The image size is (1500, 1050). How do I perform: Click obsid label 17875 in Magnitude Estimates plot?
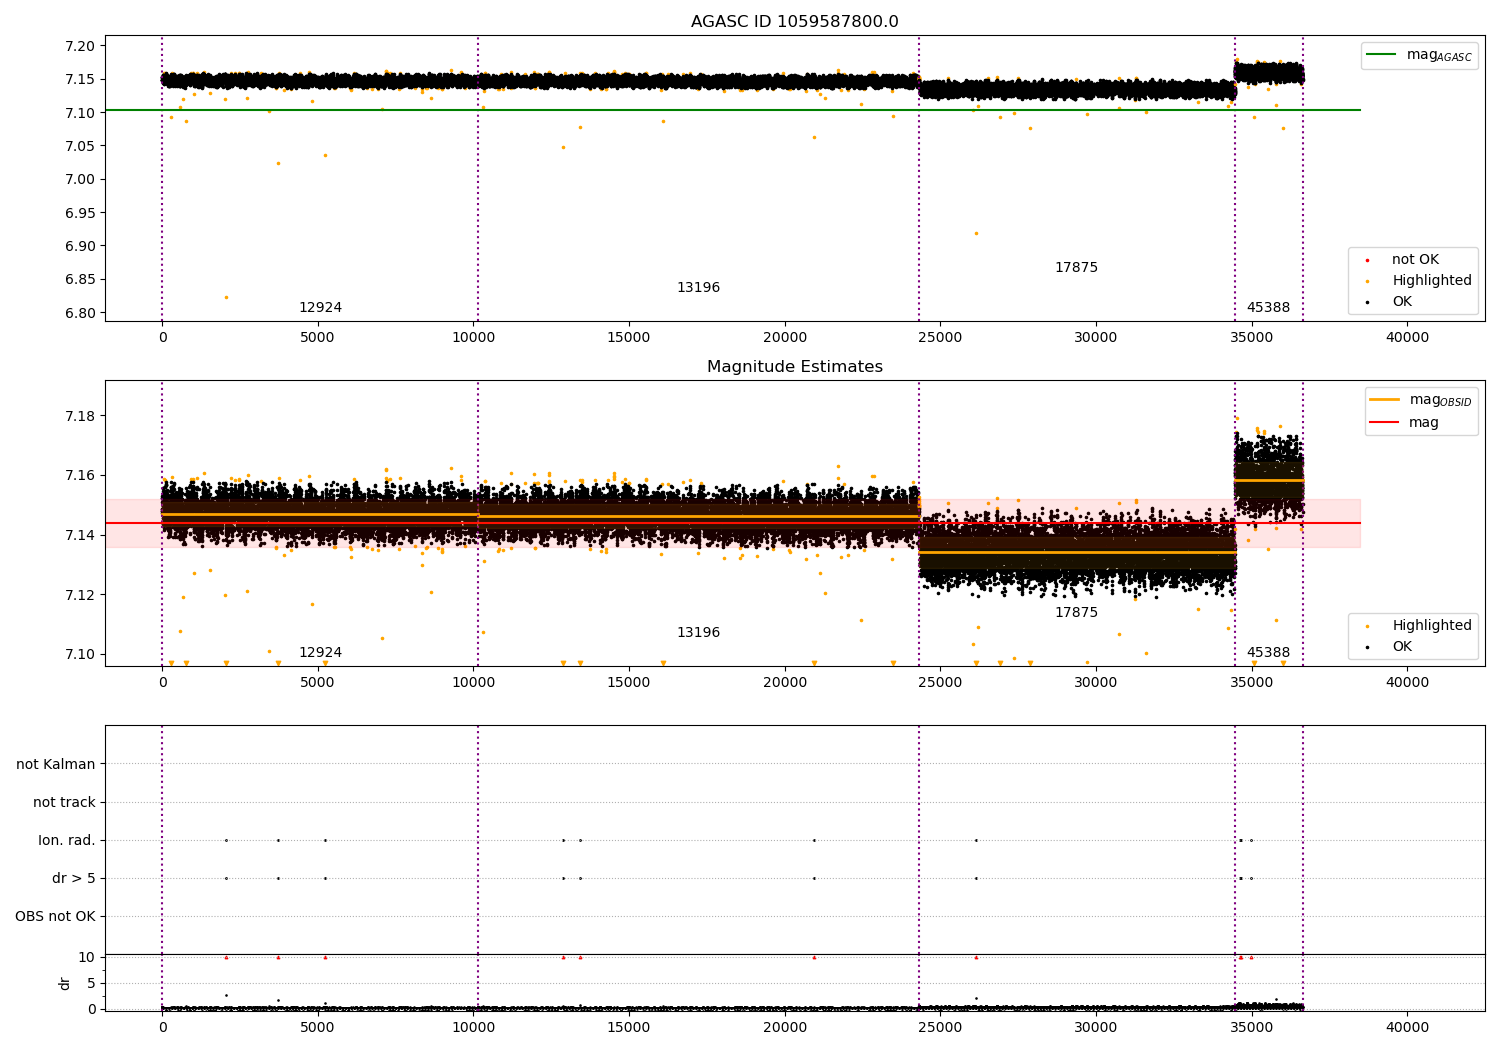click(x=1076, y=613)
